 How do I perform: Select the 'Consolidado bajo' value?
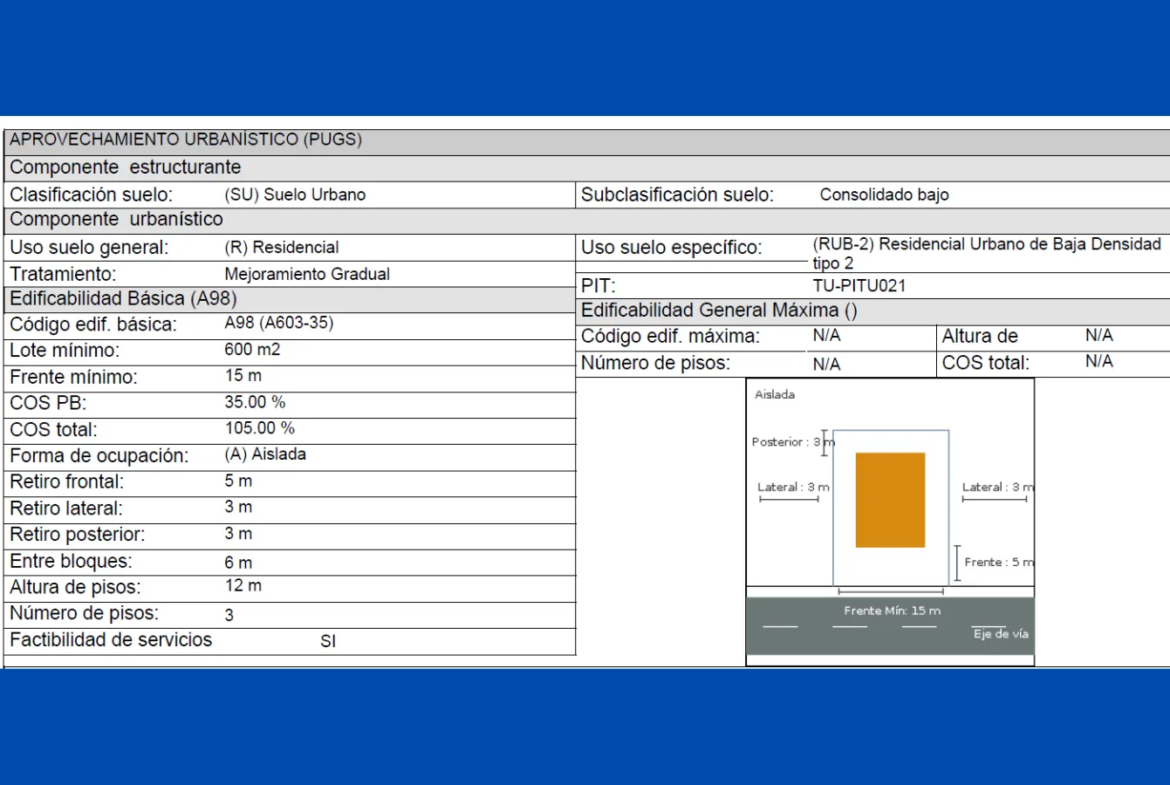884,195
